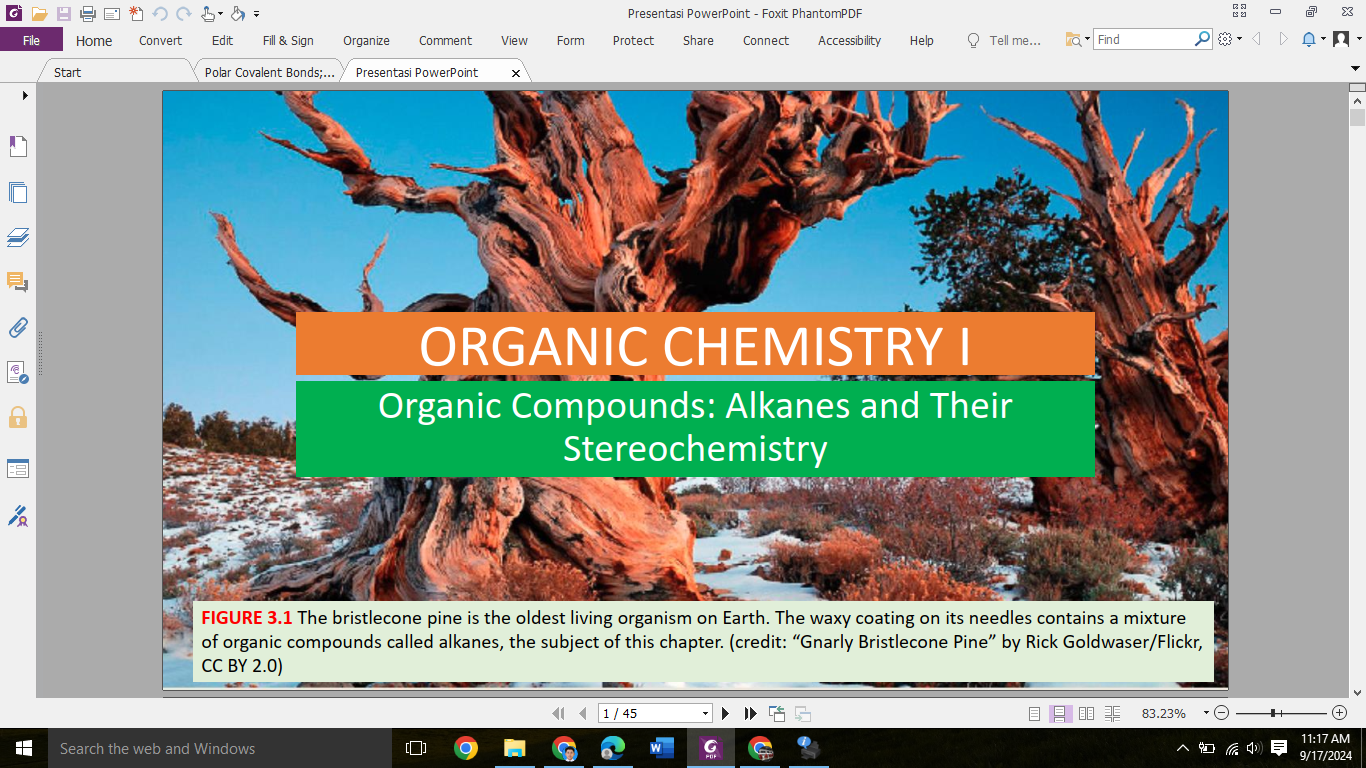Go to the next page arrow
The width and height of the screenshot is (1366, 768).
tap(725, 713)
